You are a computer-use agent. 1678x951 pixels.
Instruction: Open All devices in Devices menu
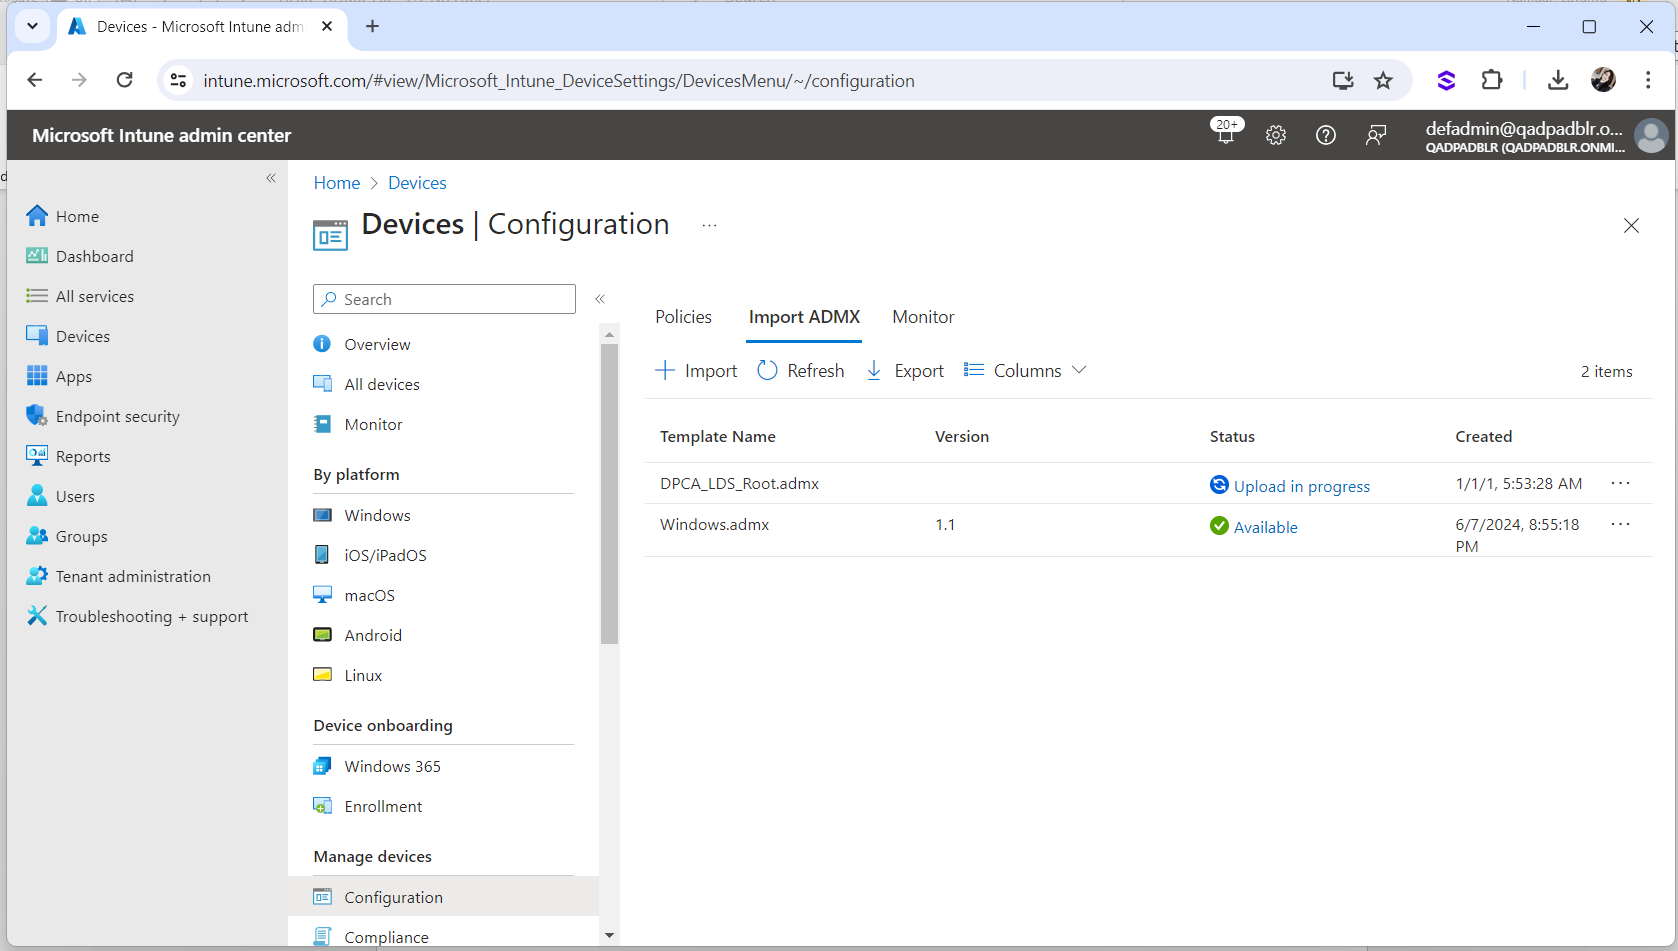pyautogui.click(x=382, y=384)
